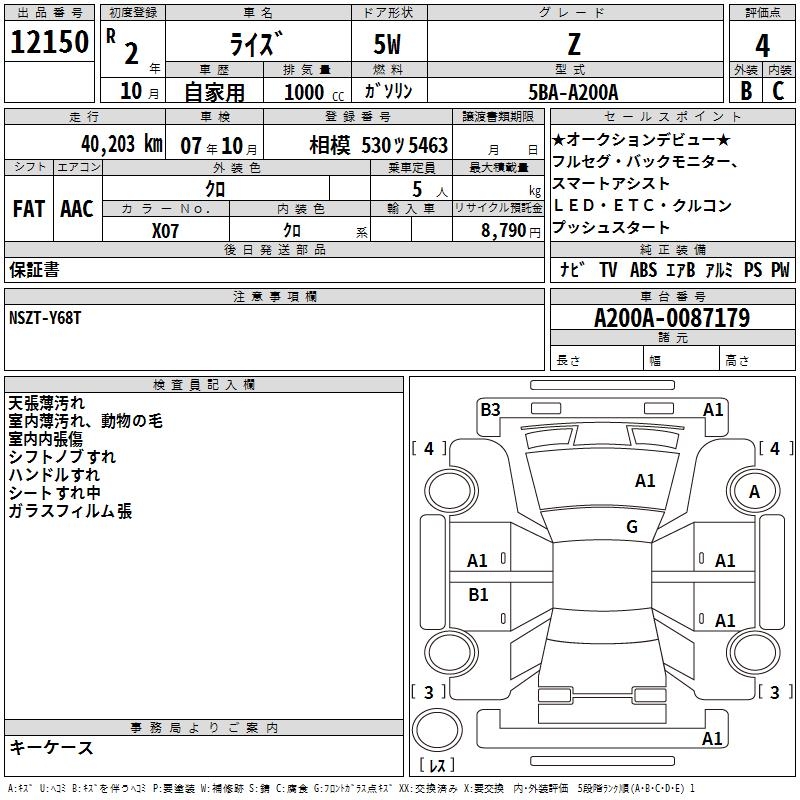Select the header "セールスポイント"
Screen dimensions: 800x800
(672, 116)
